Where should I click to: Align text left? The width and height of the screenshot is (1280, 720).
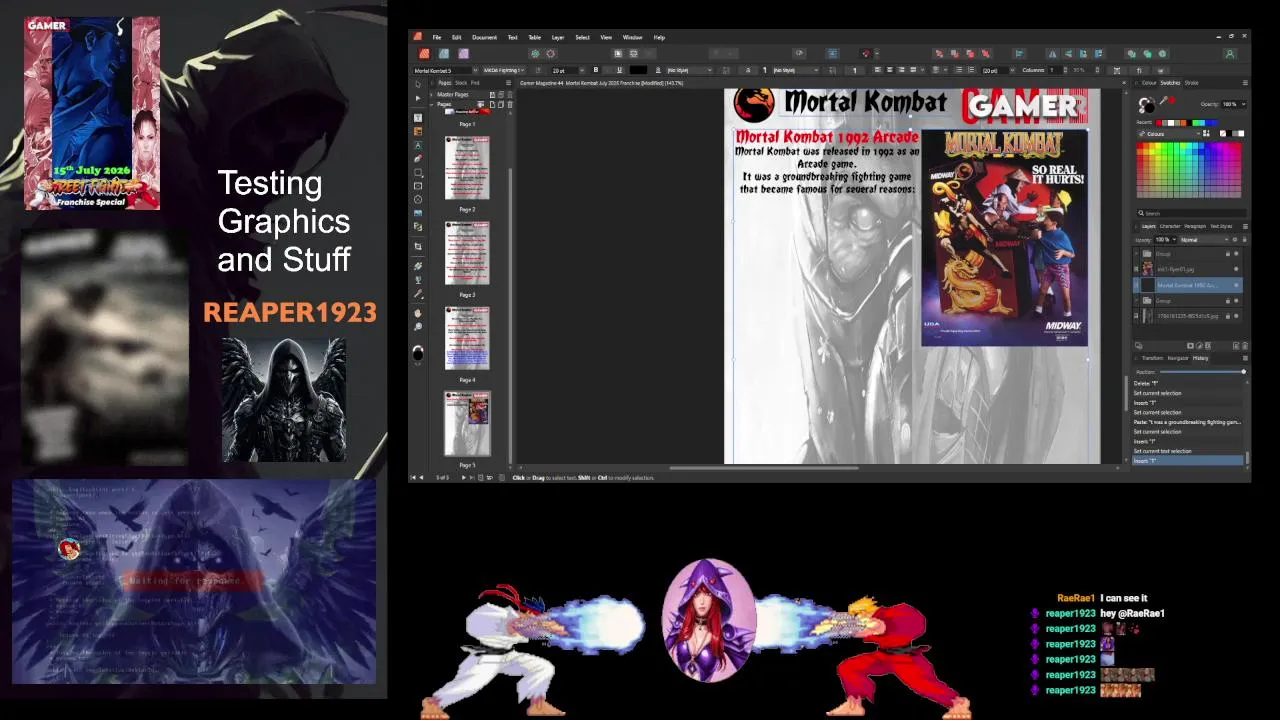point(878,70)
